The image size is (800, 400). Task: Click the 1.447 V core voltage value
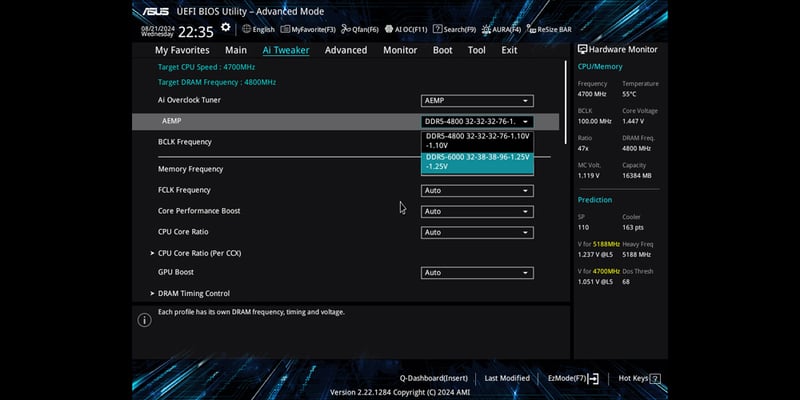point(633,121)
